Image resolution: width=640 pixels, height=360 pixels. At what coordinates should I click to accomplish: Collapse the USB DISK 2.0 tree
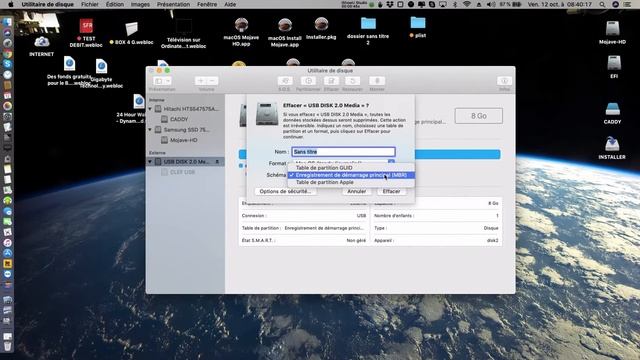pos(150,162)
